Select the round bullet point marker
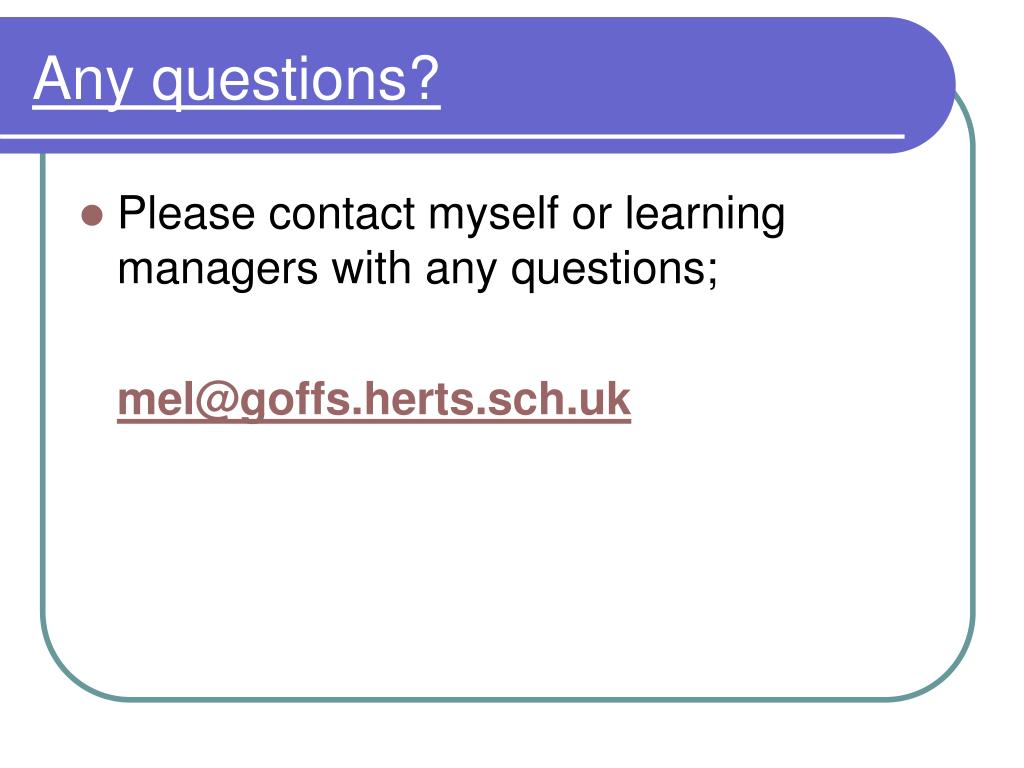 [x=92, y=215]
